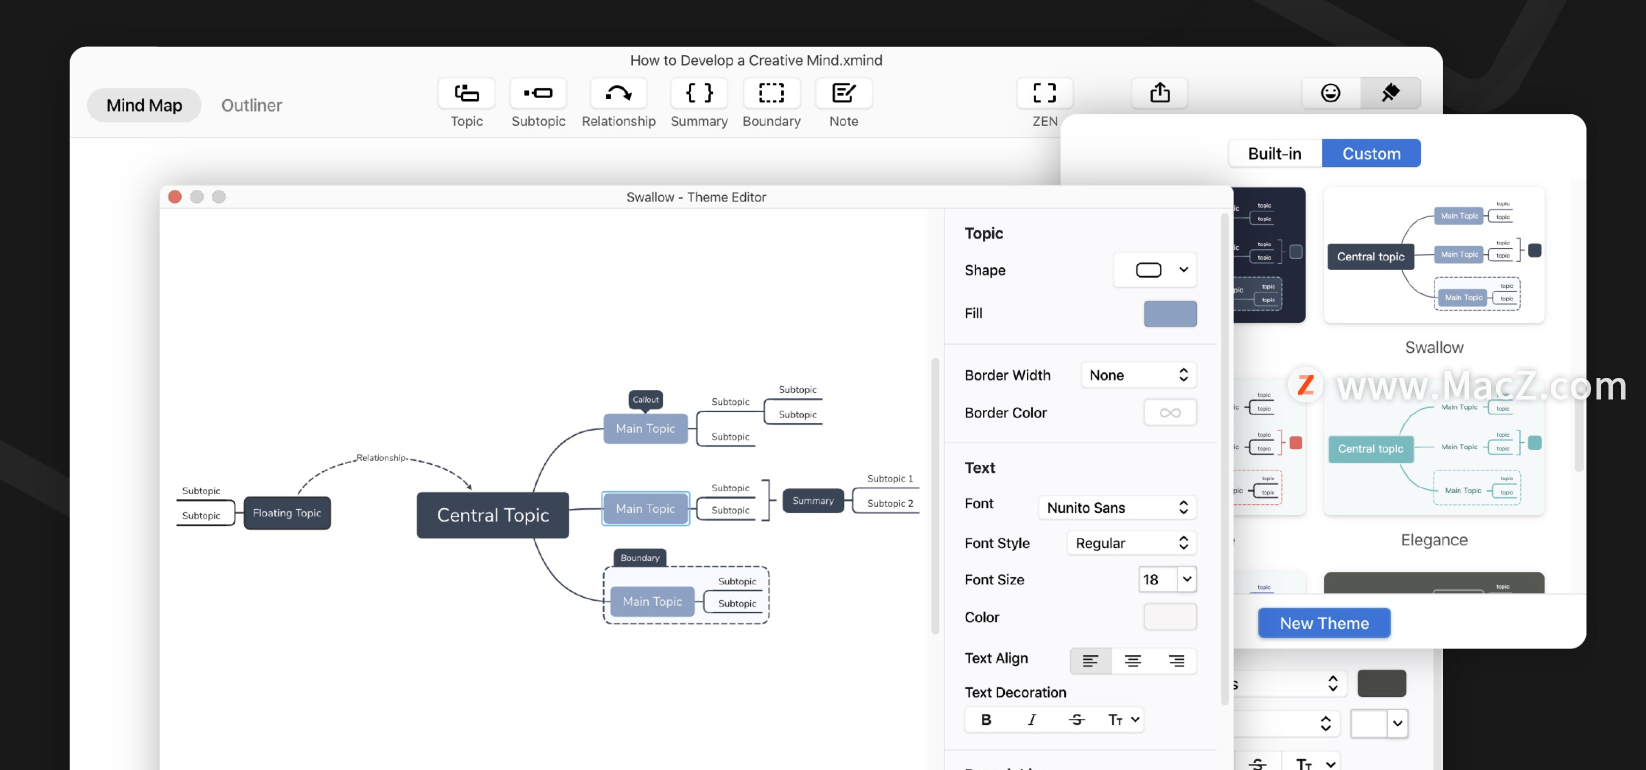Expand the Font Size dropdown arrow
This screenshot has height=770, width=1646.
click(1187, 579)
